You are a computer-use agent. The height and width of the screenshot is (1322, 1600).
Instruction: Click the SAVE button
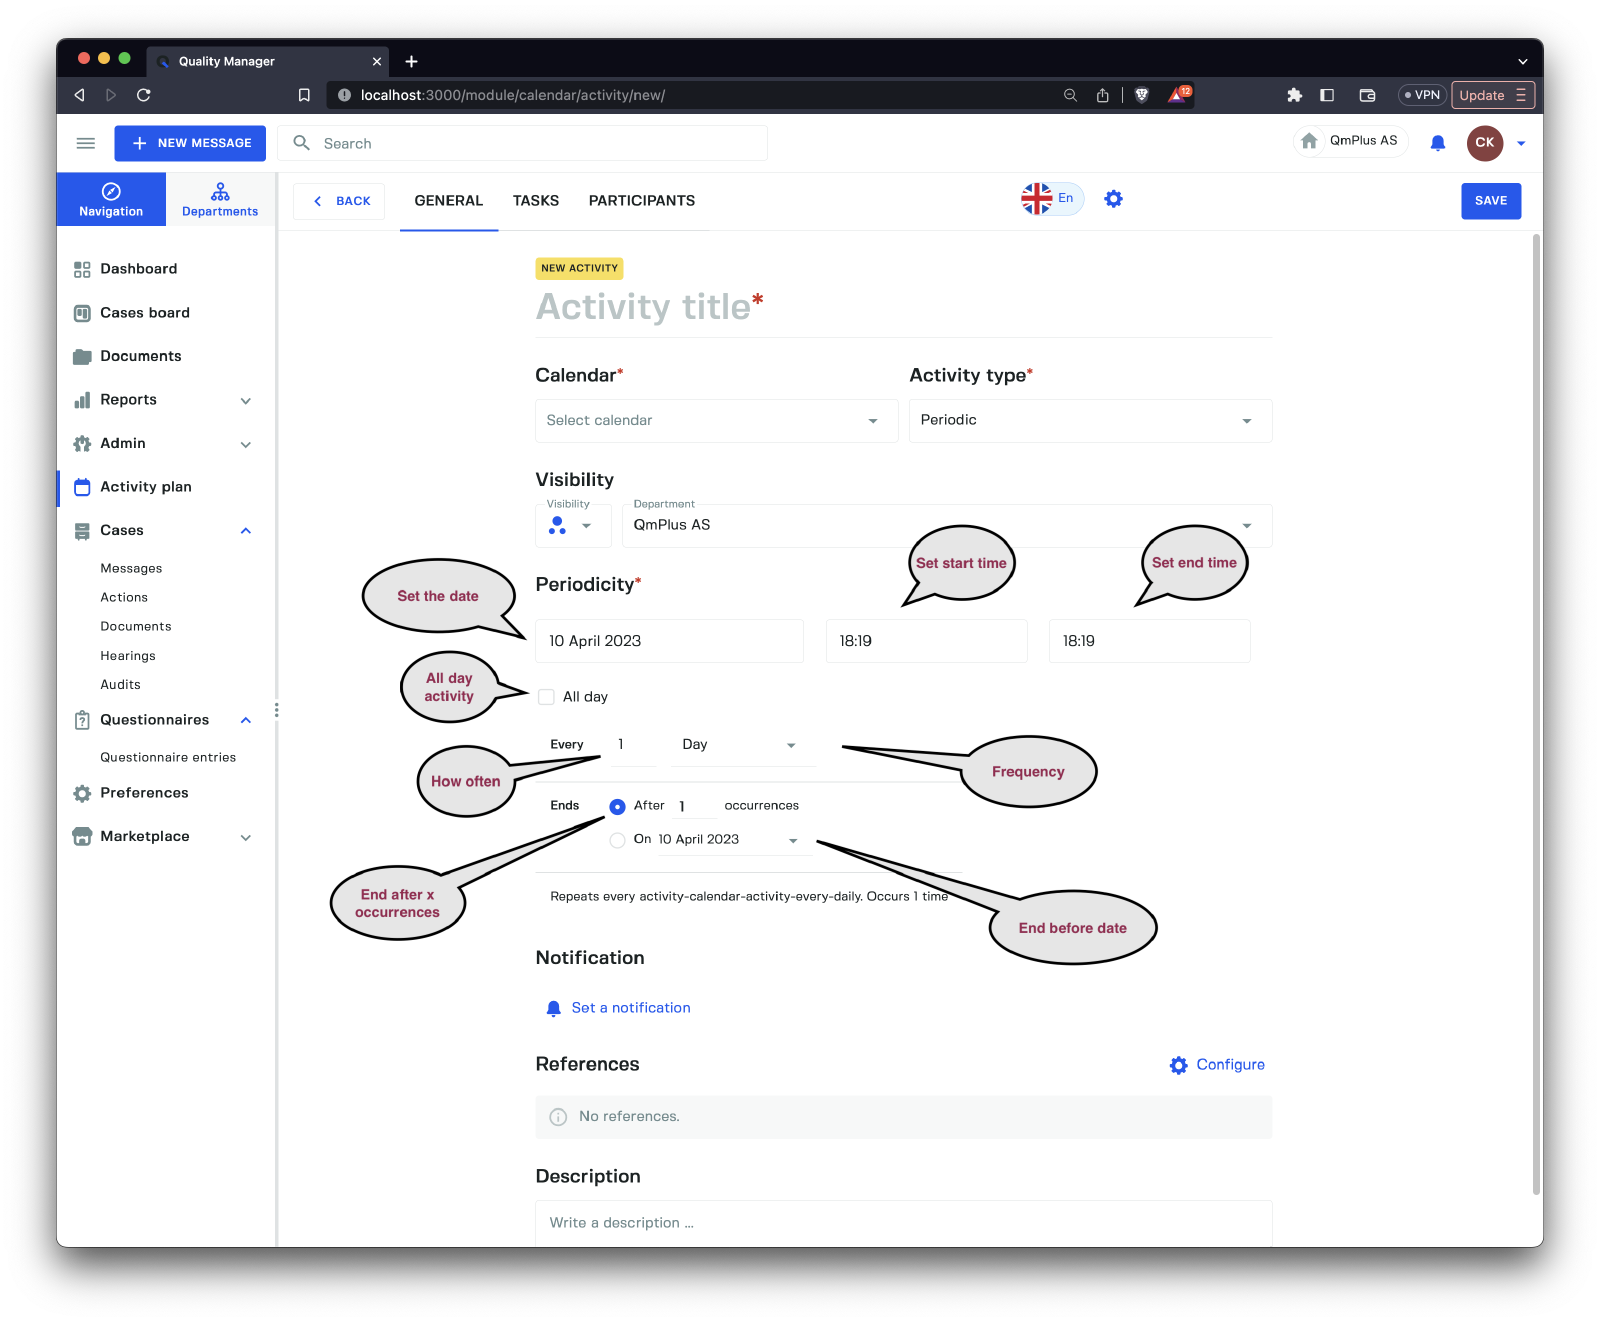point(1490,201)
